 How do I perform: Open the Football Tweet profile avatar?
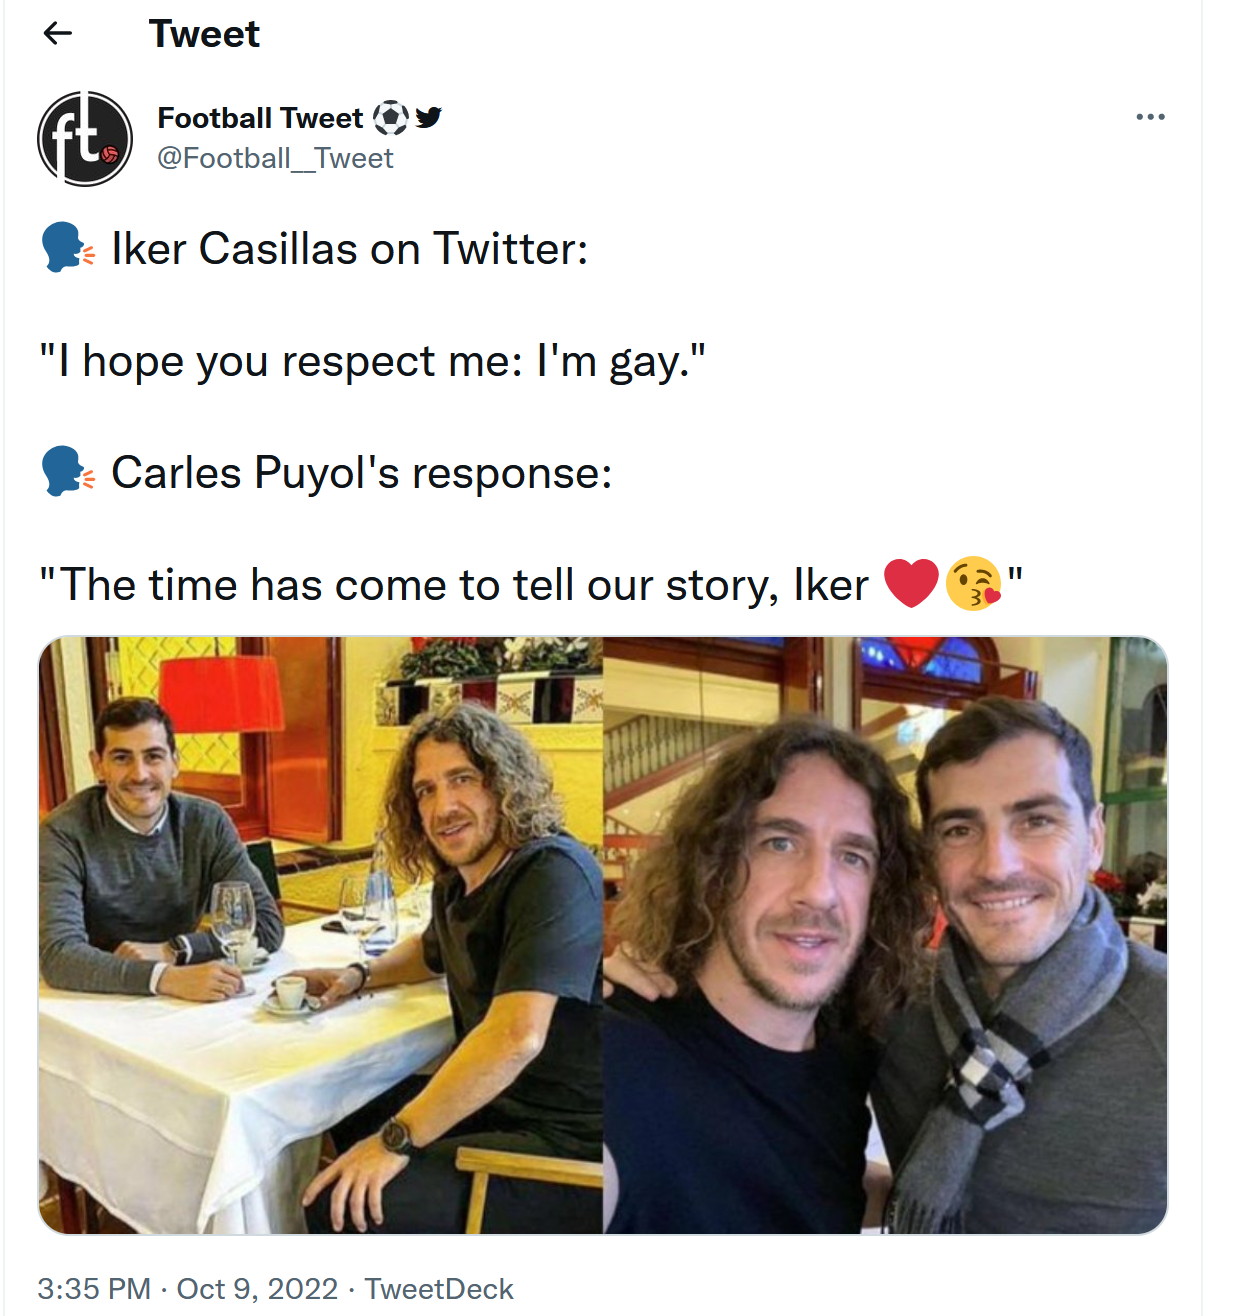click(x=85, y=138)
